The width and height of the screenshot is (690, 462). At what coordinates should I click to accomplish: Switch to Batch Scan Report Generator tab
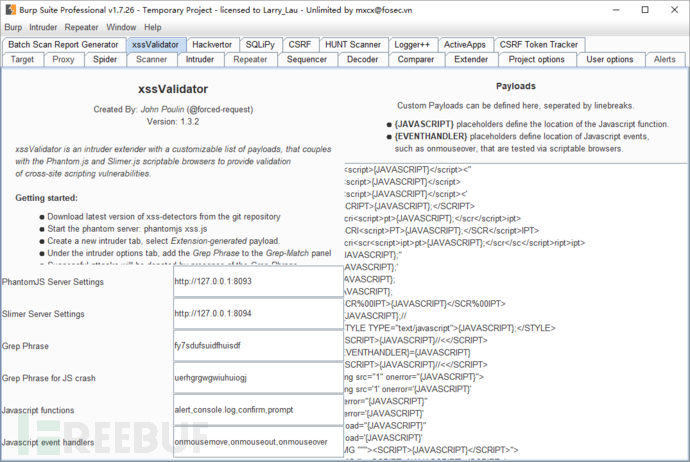pyautogui.click(x=63, y=45)
